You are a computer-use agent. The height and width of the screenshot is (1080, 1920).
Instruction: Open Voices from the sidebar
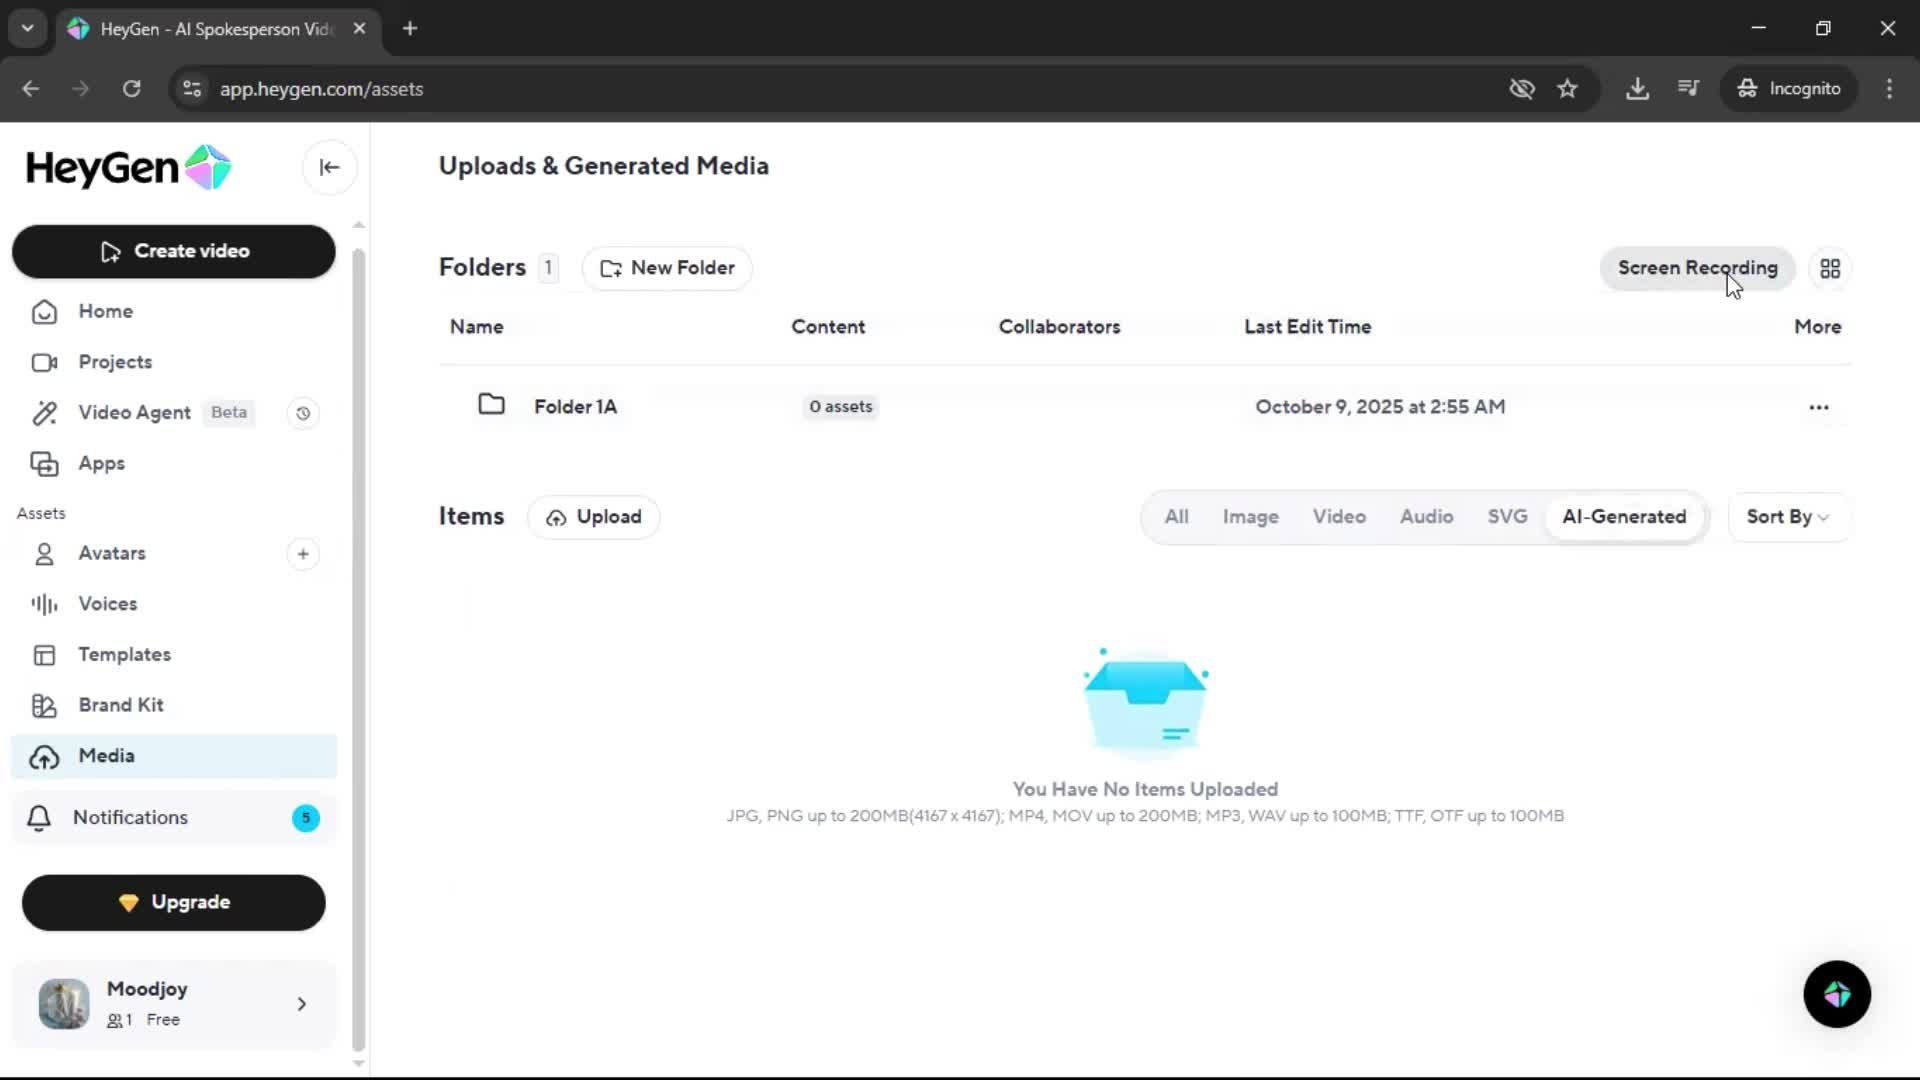[108, 604]
